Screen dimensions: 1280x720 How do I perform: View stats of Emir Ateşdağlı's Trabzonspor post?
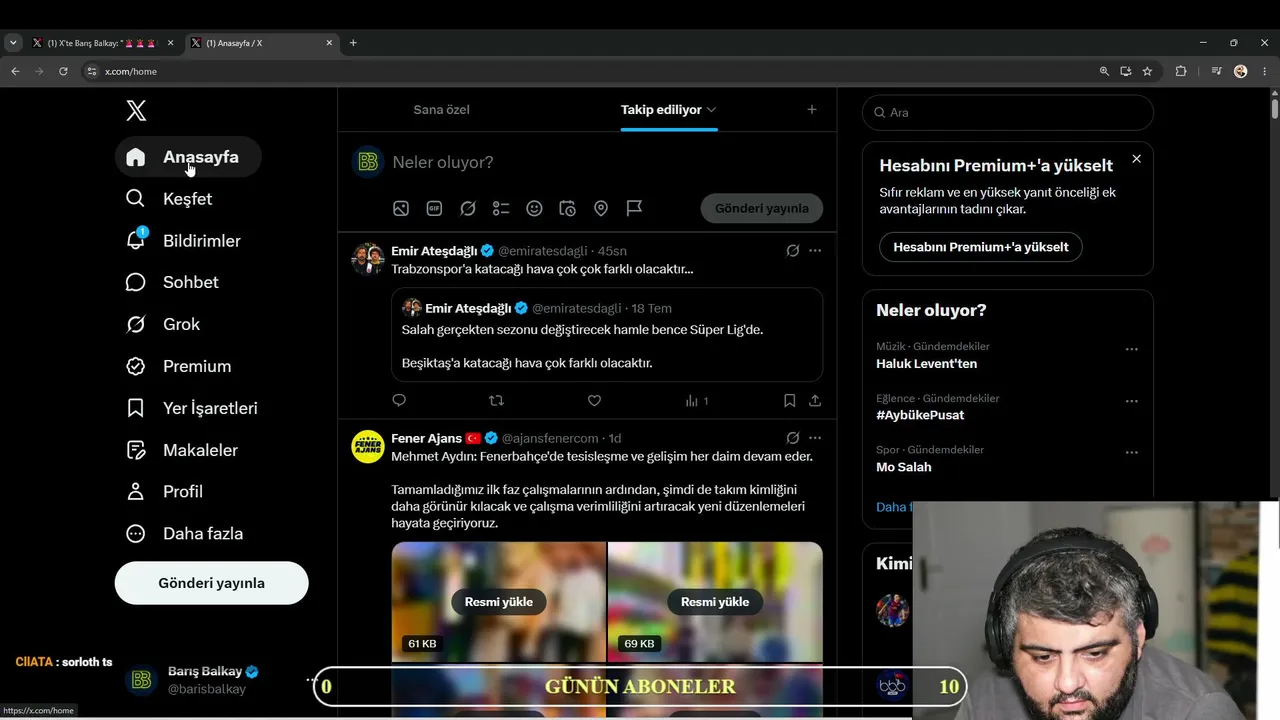point(696,401)
